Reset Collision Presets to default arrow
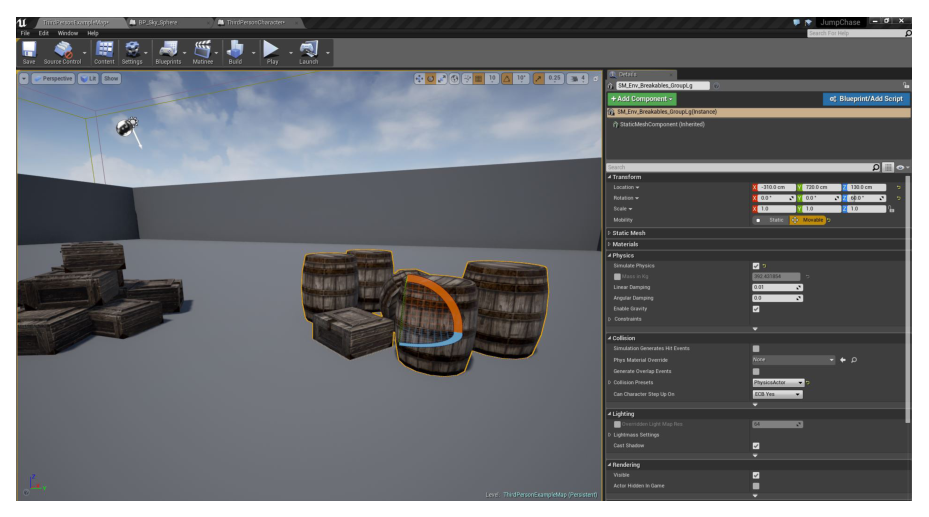Image resolution: width=929 pixels, height=517 pixels. 808,383
